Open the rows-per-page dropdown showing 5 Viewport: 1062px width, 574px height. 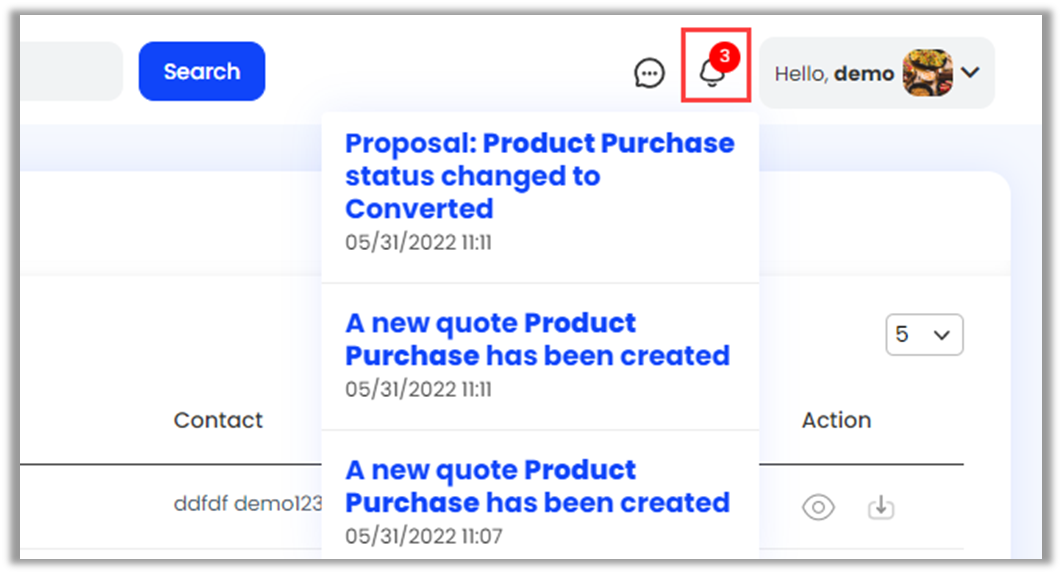[924, 335]
